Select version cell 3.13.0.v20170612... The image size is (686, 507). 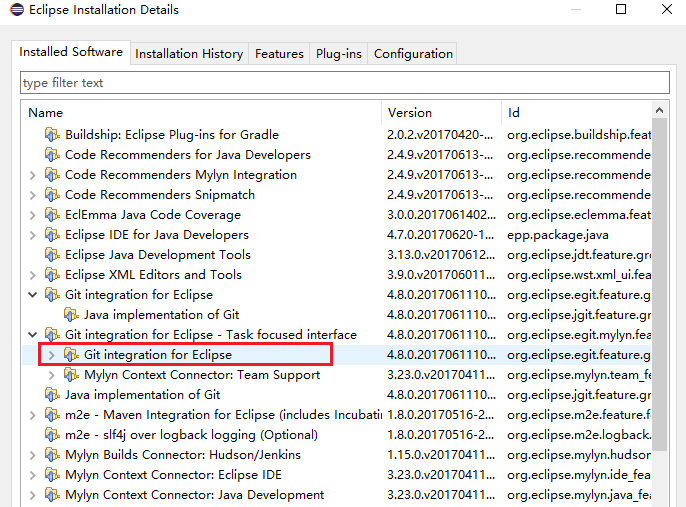[x=441, y=255]
